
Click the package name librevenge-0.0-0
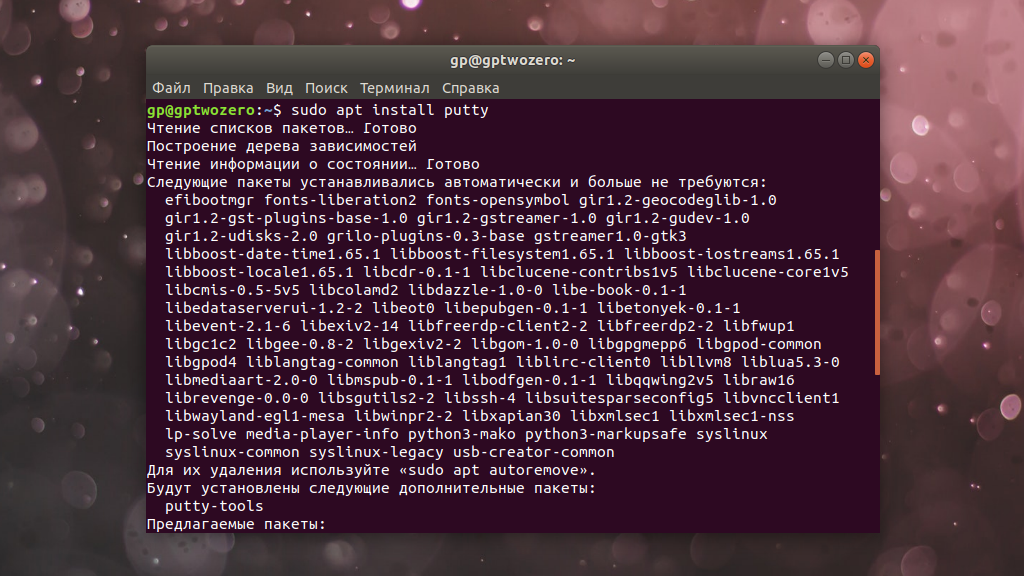click(x=236, y=398)
